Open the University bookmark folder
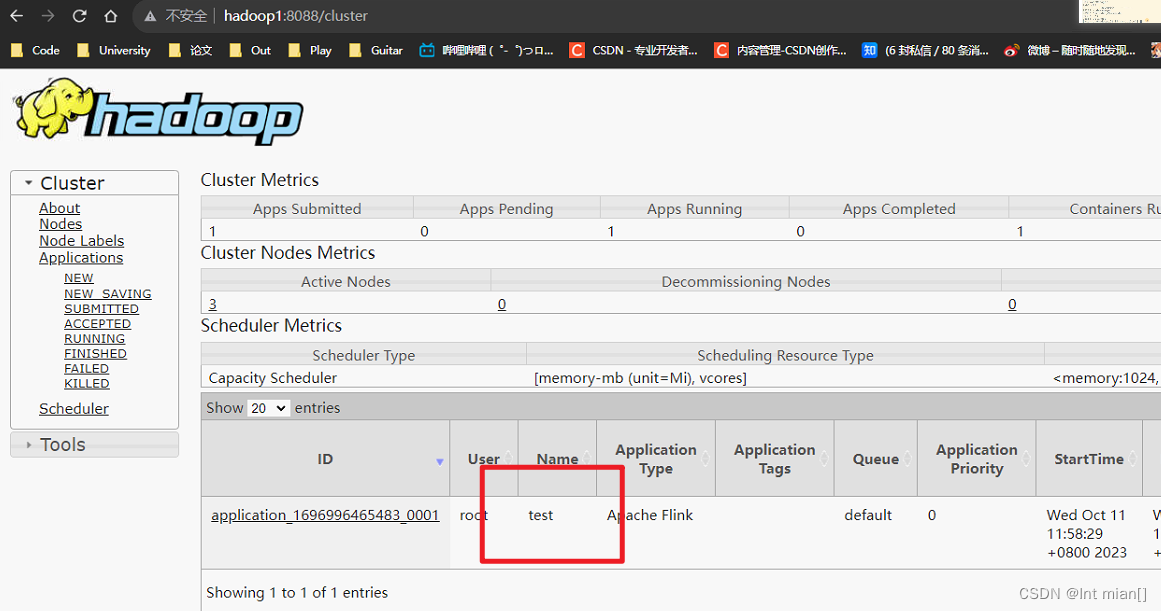Viewport: 1161px width, 611px height. coord(114,50)
